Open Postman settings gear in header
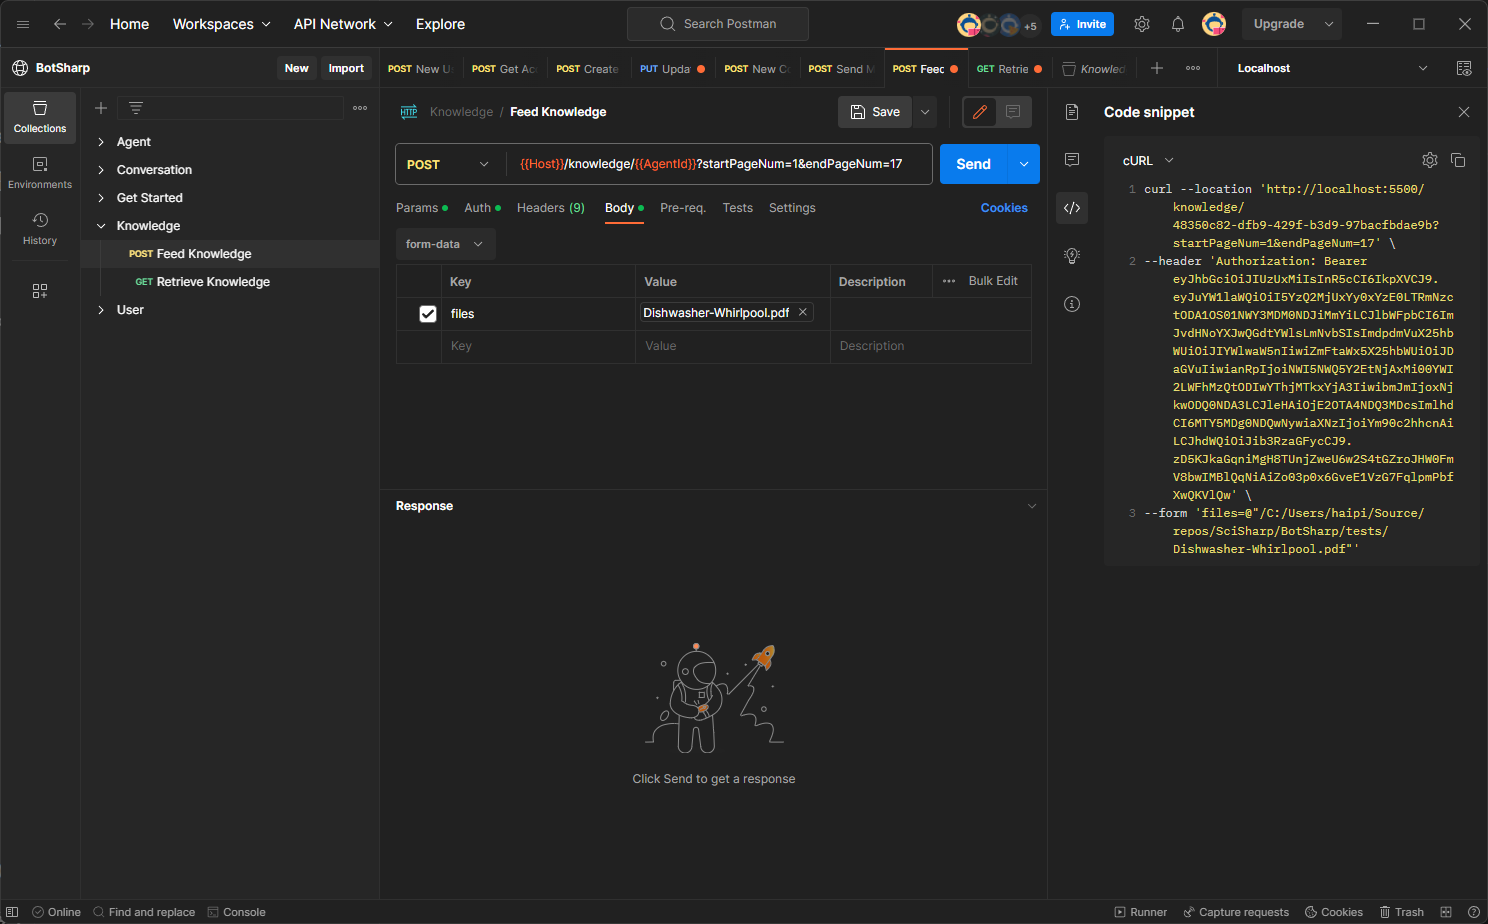The height and width of the screenshot is (924, 1488). point(1142,24)
